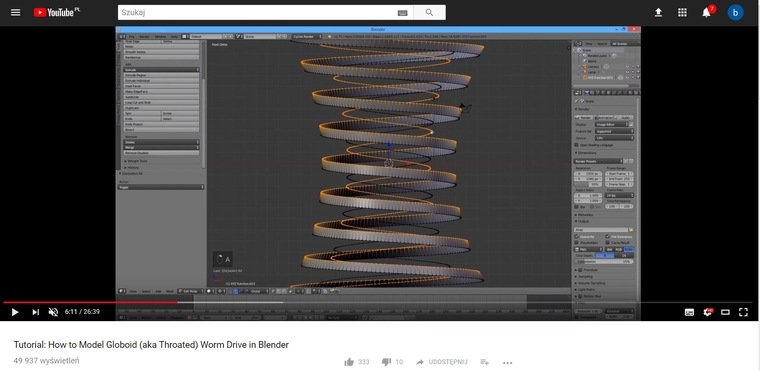The height and width of the screenshot is (371, 760).
Task: Enable the Placeholders checkbox
Action: [577, 242]
